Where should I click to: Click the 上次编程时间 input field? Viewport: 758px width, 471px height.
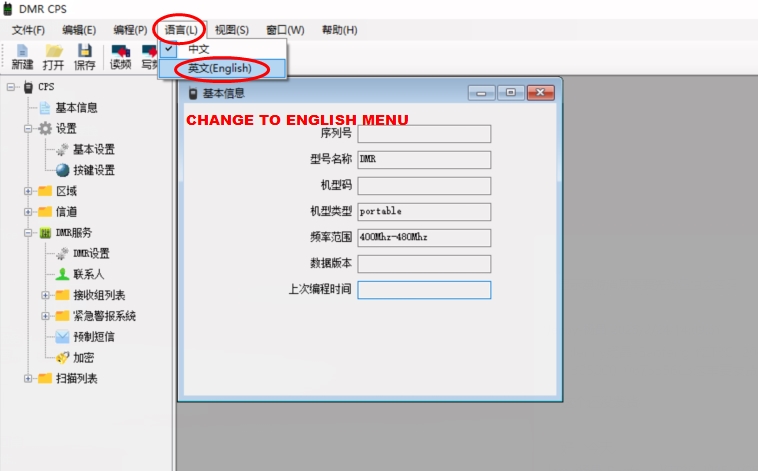[x=424, y=290]
